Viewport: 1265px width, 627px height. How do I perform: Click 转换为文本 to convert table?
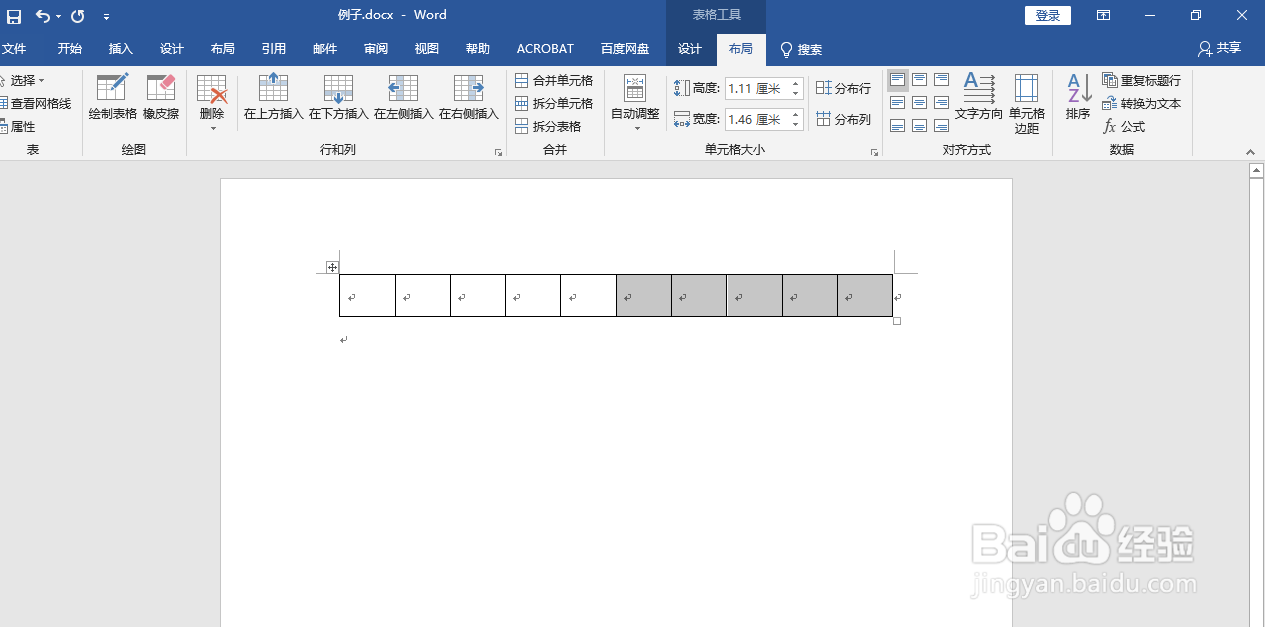[1140, 103]
